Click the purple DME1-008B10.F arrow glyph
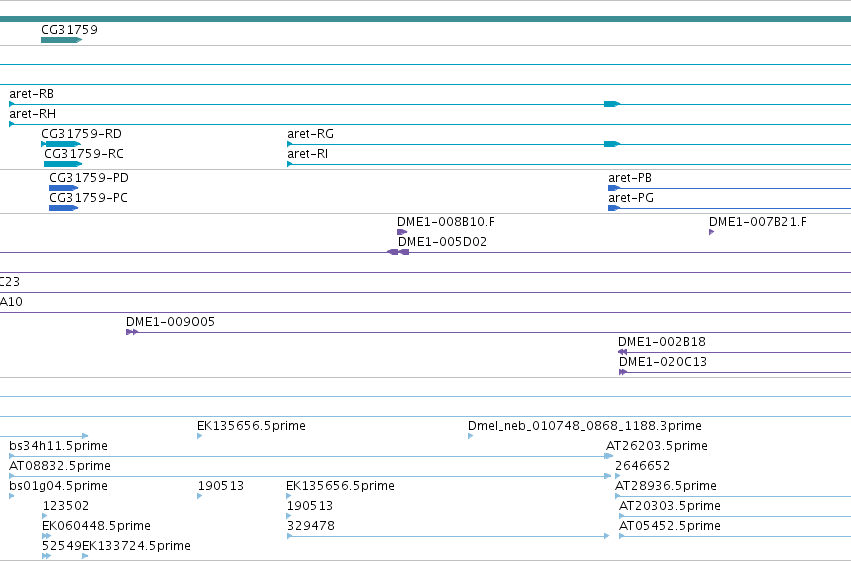851x561 pixels. pyautogui.click(x=402, y=232)
